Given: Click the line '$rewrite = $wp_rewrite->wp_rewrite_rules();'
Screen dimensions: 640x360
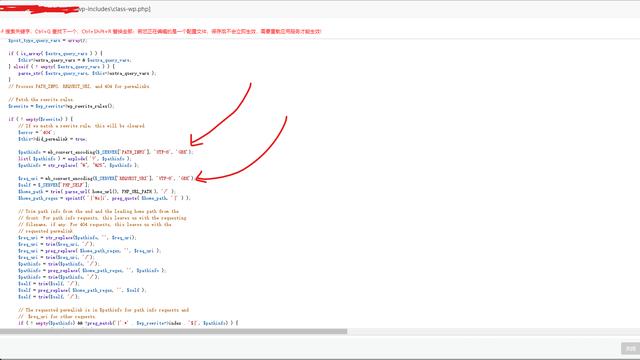Looking at the screenshot, I should pos(61,106).
